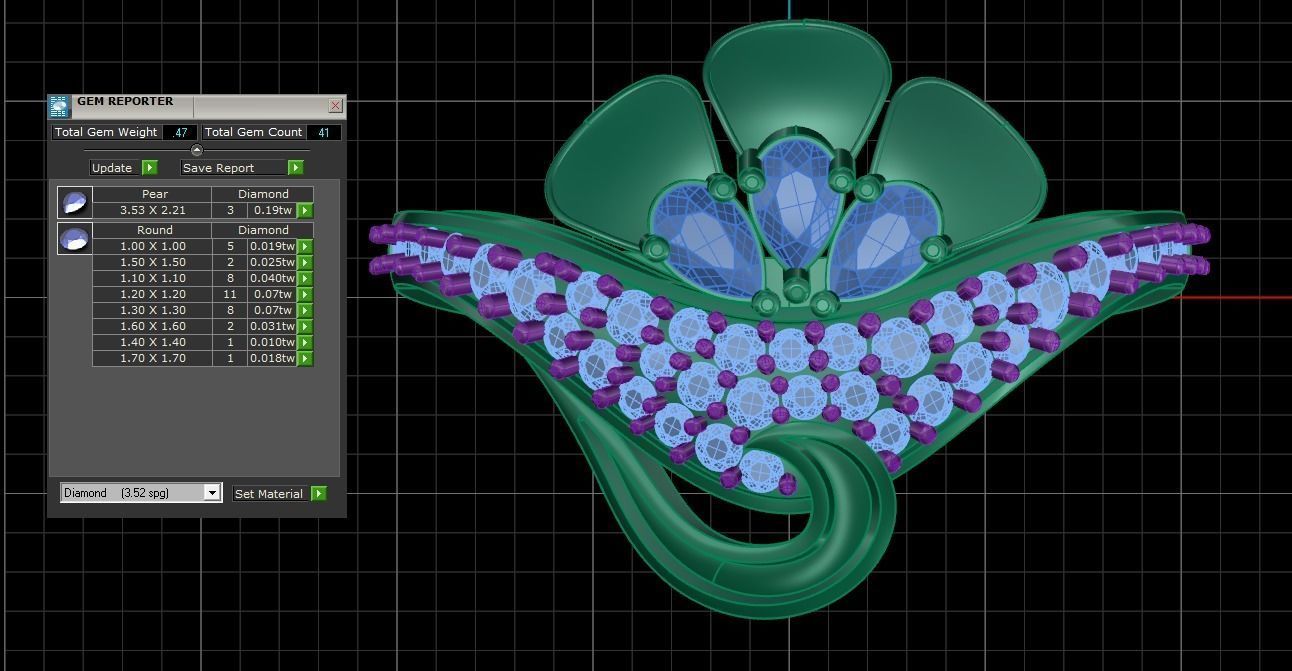
Task: Click the Pear header cell
Action: (152, 194)
